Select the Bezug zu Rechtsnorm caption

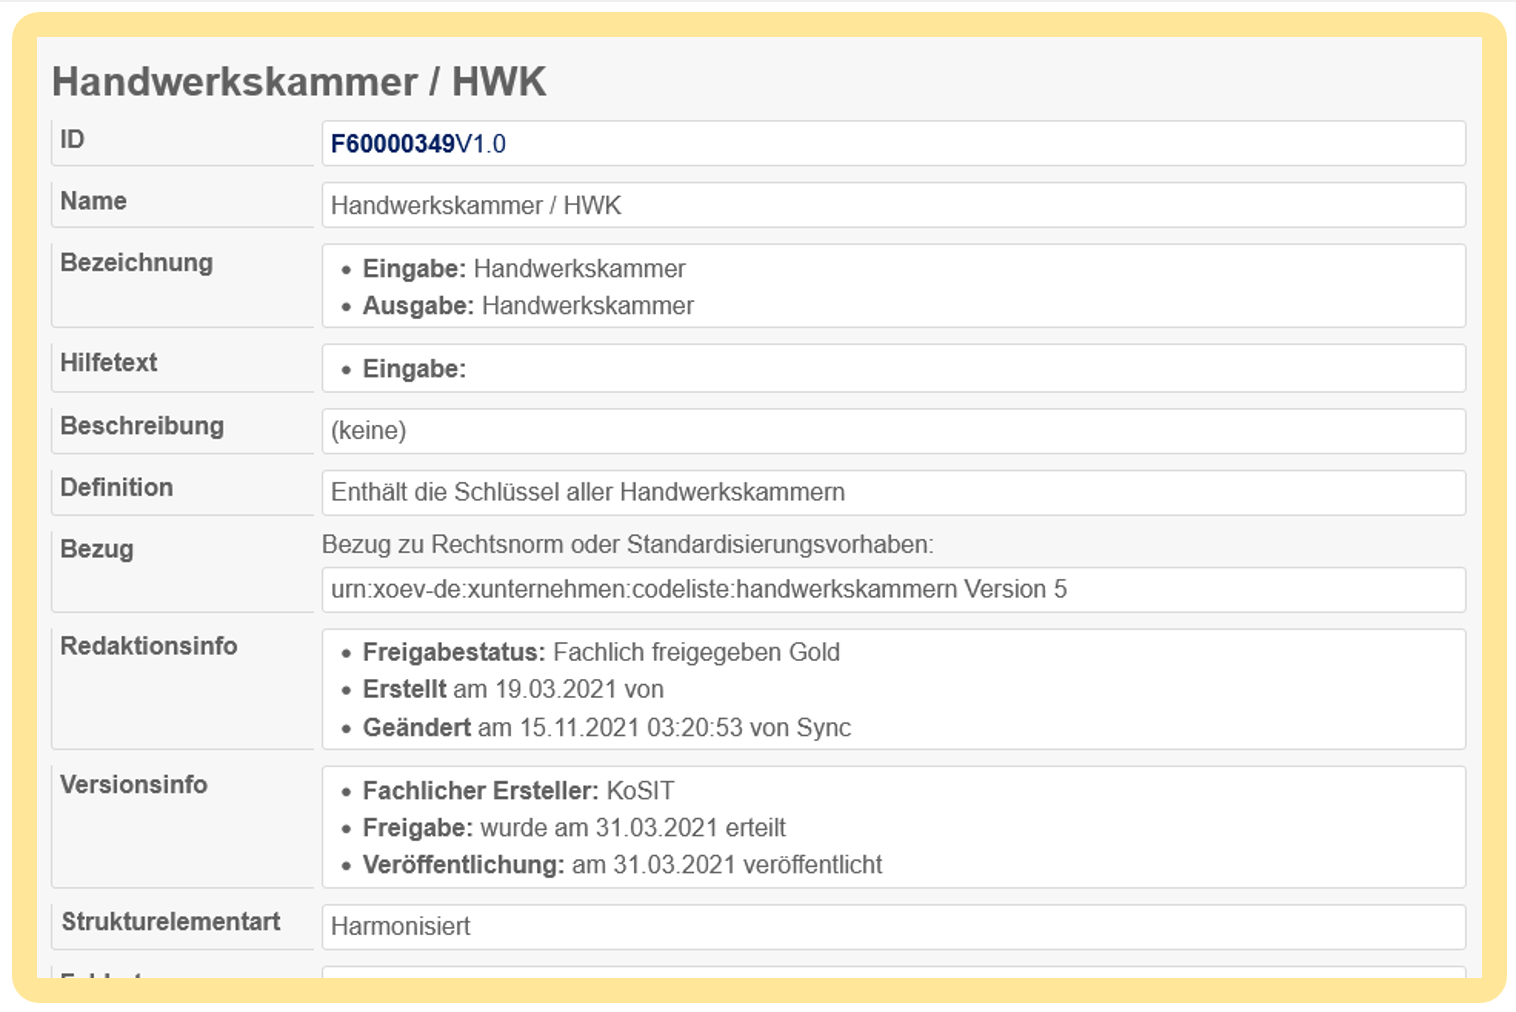pyautogui.click(x=628, y=545)
